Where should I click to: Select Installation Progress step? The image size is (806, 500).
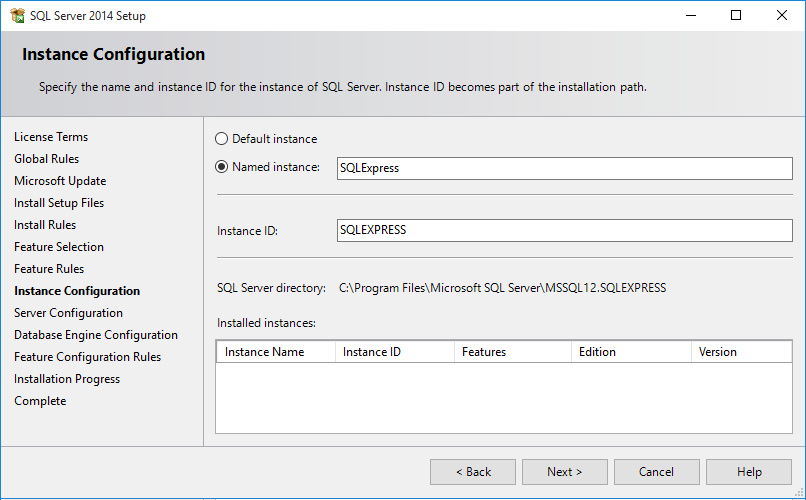pos(67,379)
